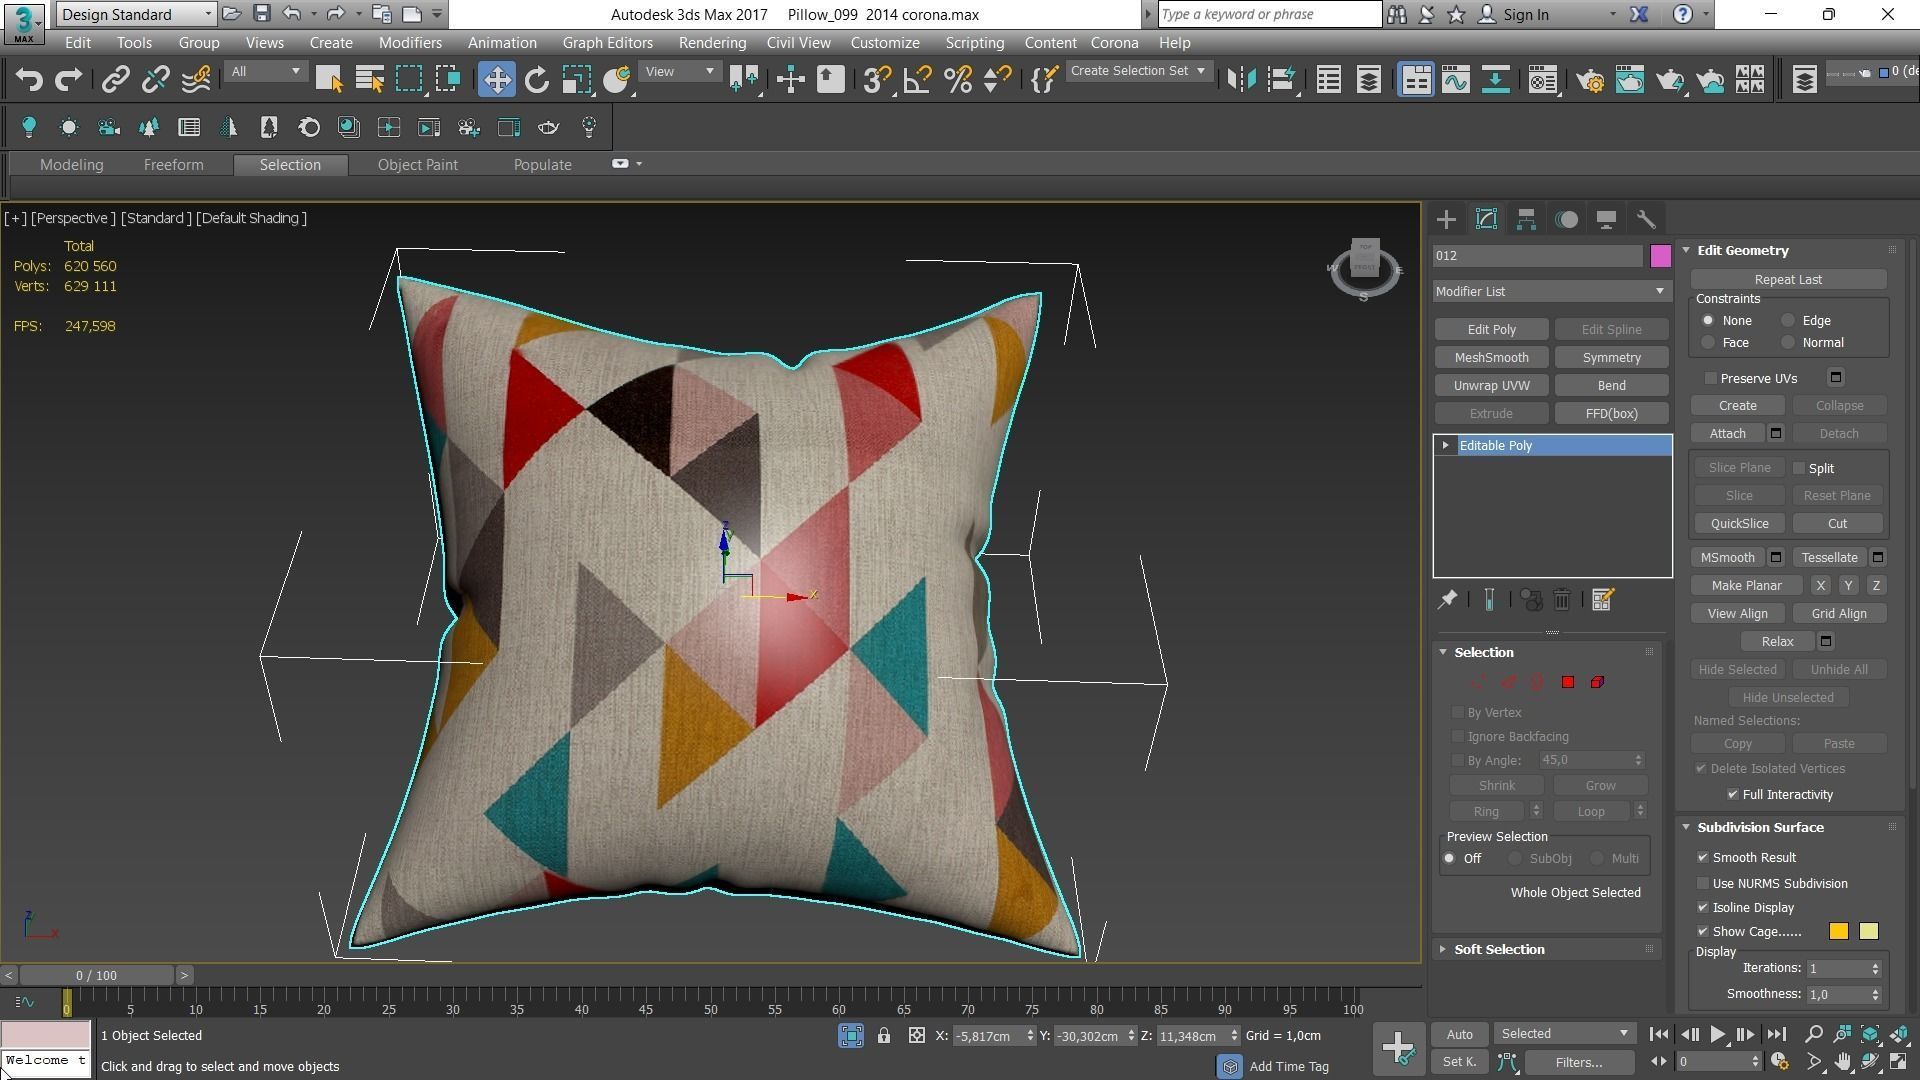Select the Normal constraint radio button
Image resolution: width=1920 pixels, height=1080 pixels.
tap(1788, 343)
